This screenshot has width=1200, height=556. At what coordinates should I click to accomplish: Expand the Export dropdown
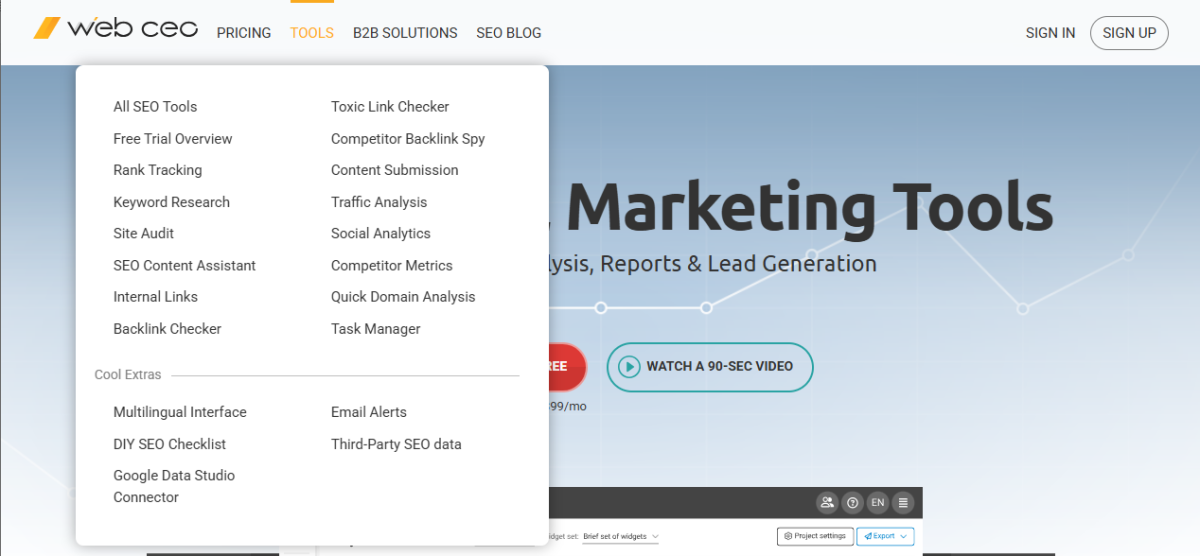pyautogui.click(x=886, y=536)
